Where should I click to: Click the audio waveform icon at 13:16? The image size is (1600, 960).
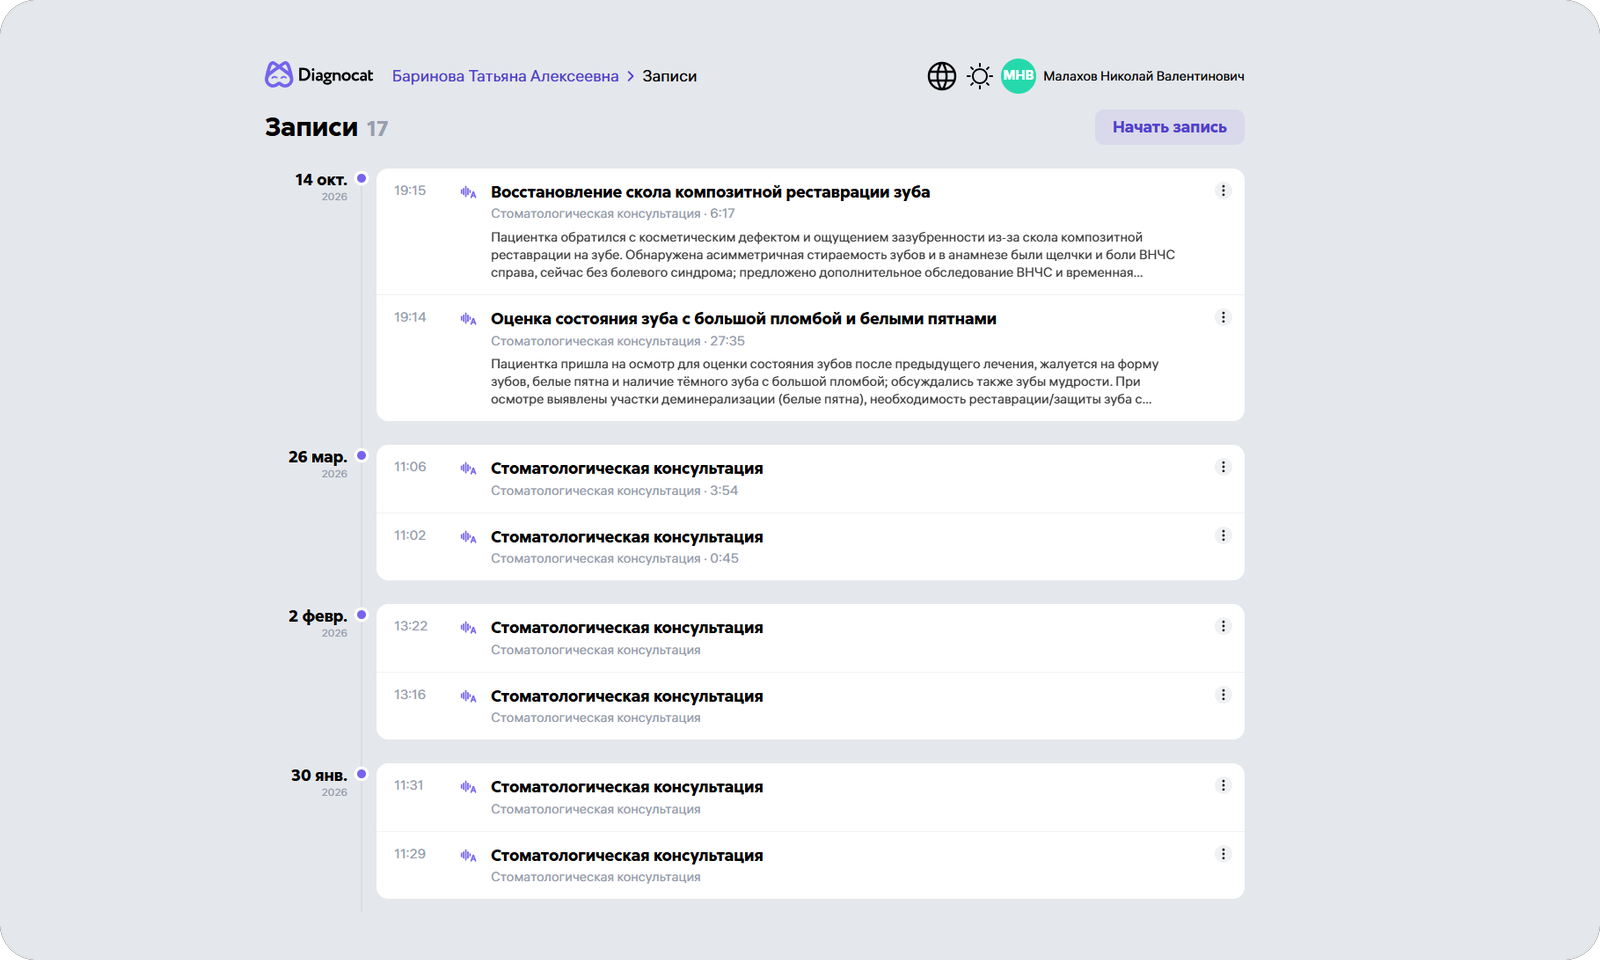tap(468, 696)
